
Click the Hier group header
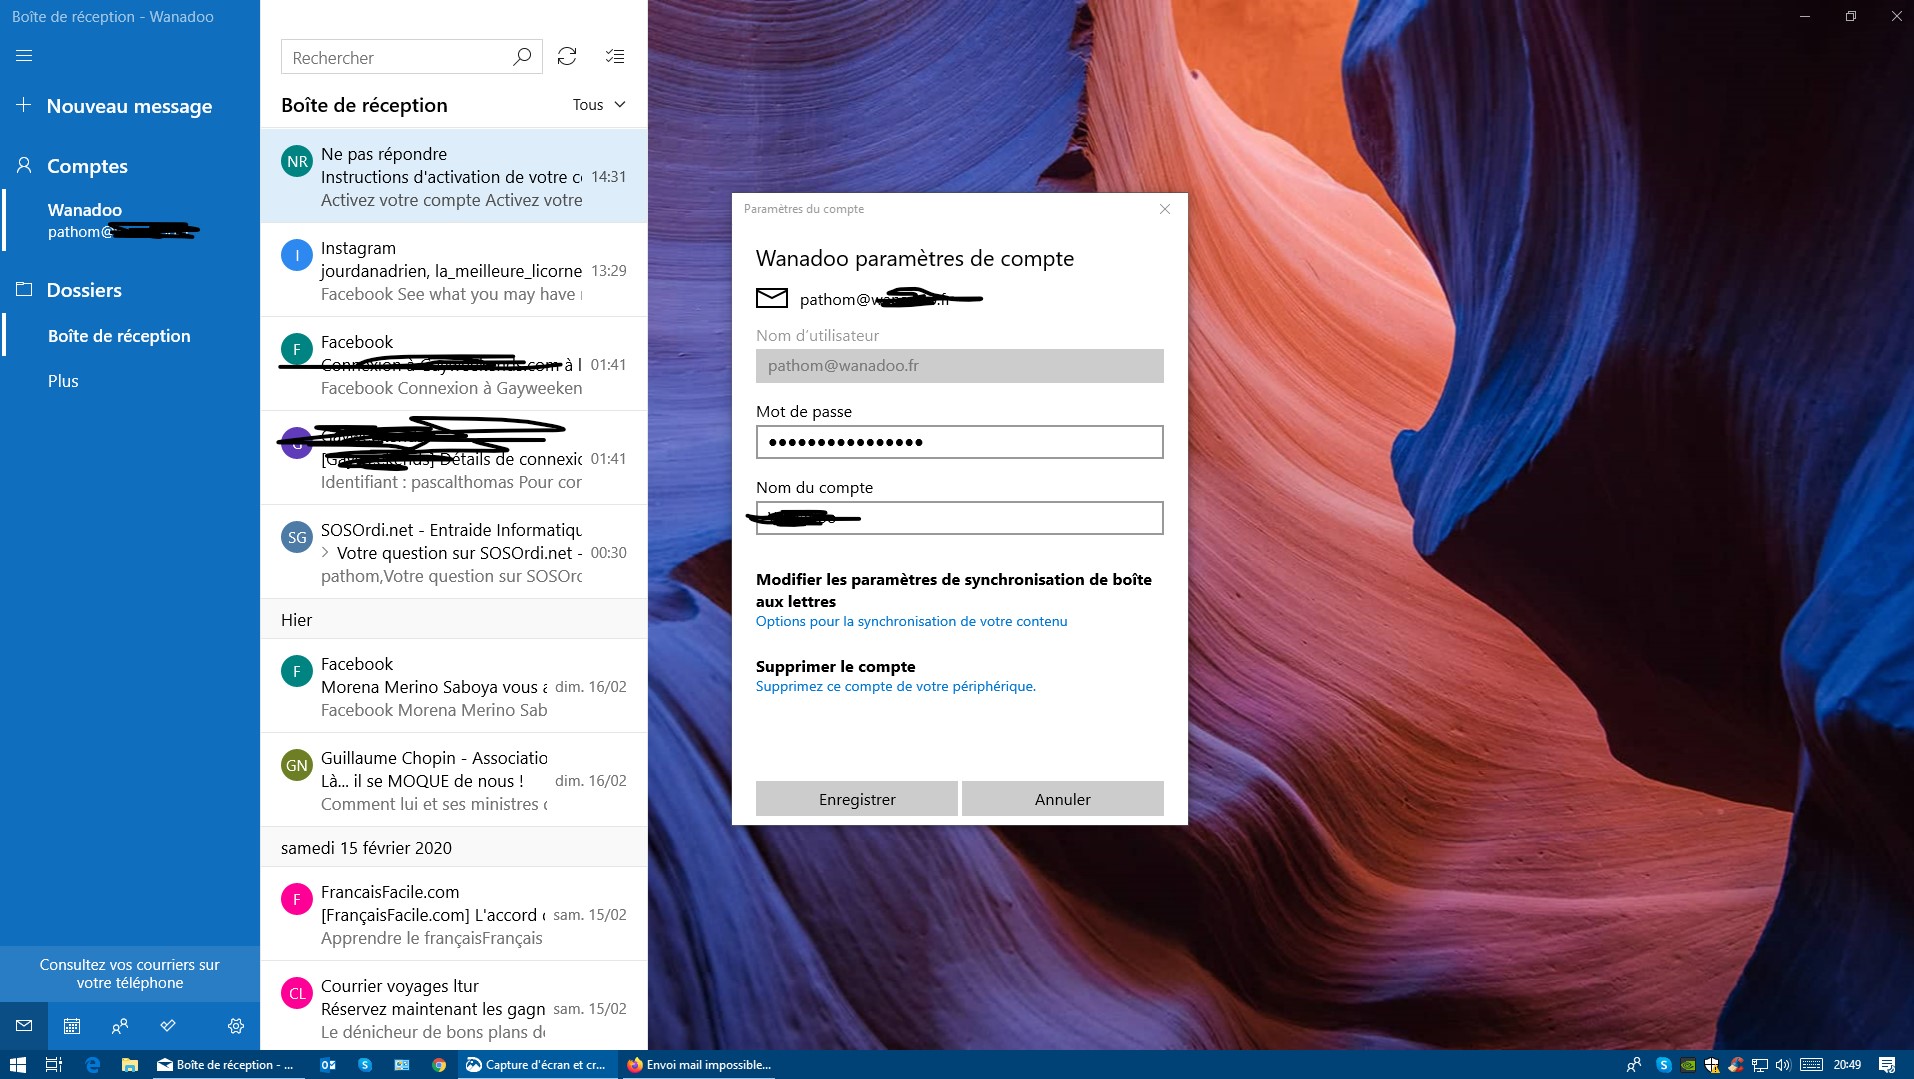click(454, 620)
